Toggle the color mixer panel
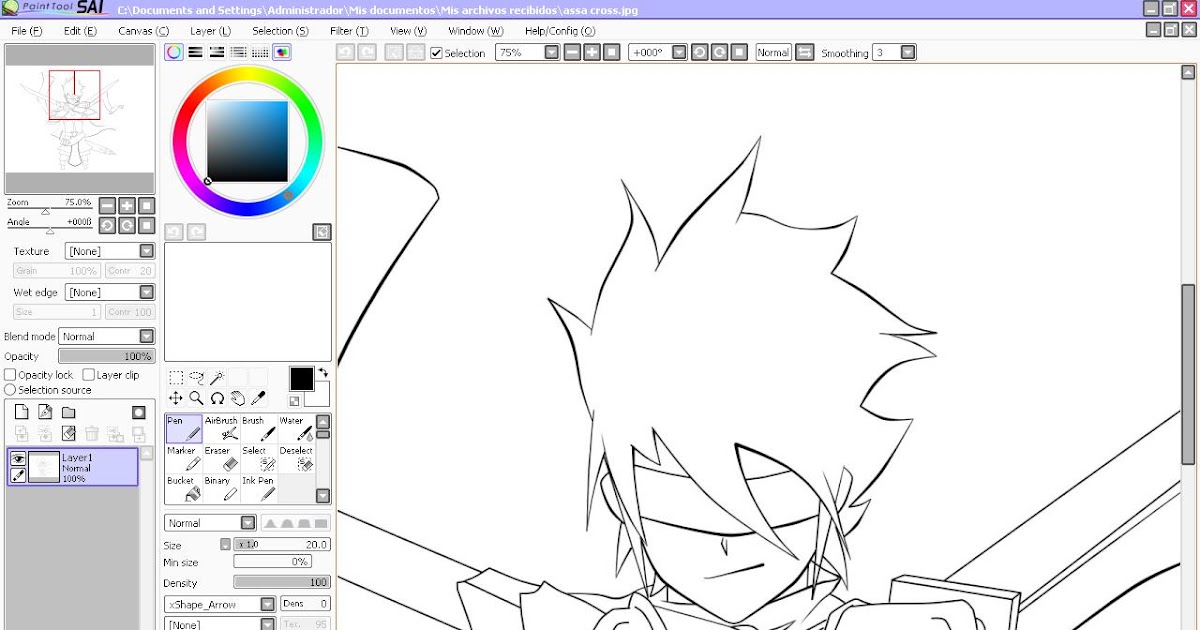This screenshot has width=1200, height=630. pyautogui.click(x=239, y=52)
